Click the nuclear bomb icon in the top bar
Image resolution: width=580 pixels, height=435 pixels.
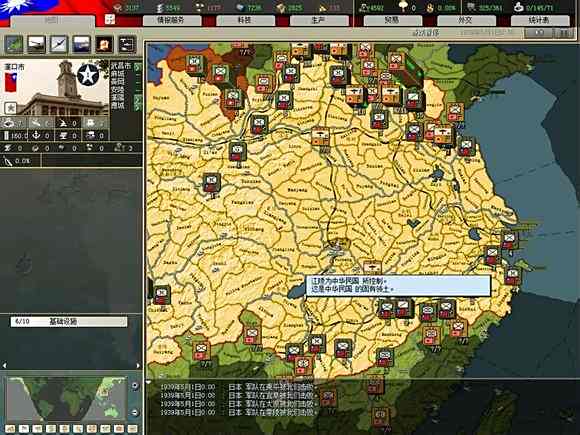pyautogui.click(x=402, y=6)
